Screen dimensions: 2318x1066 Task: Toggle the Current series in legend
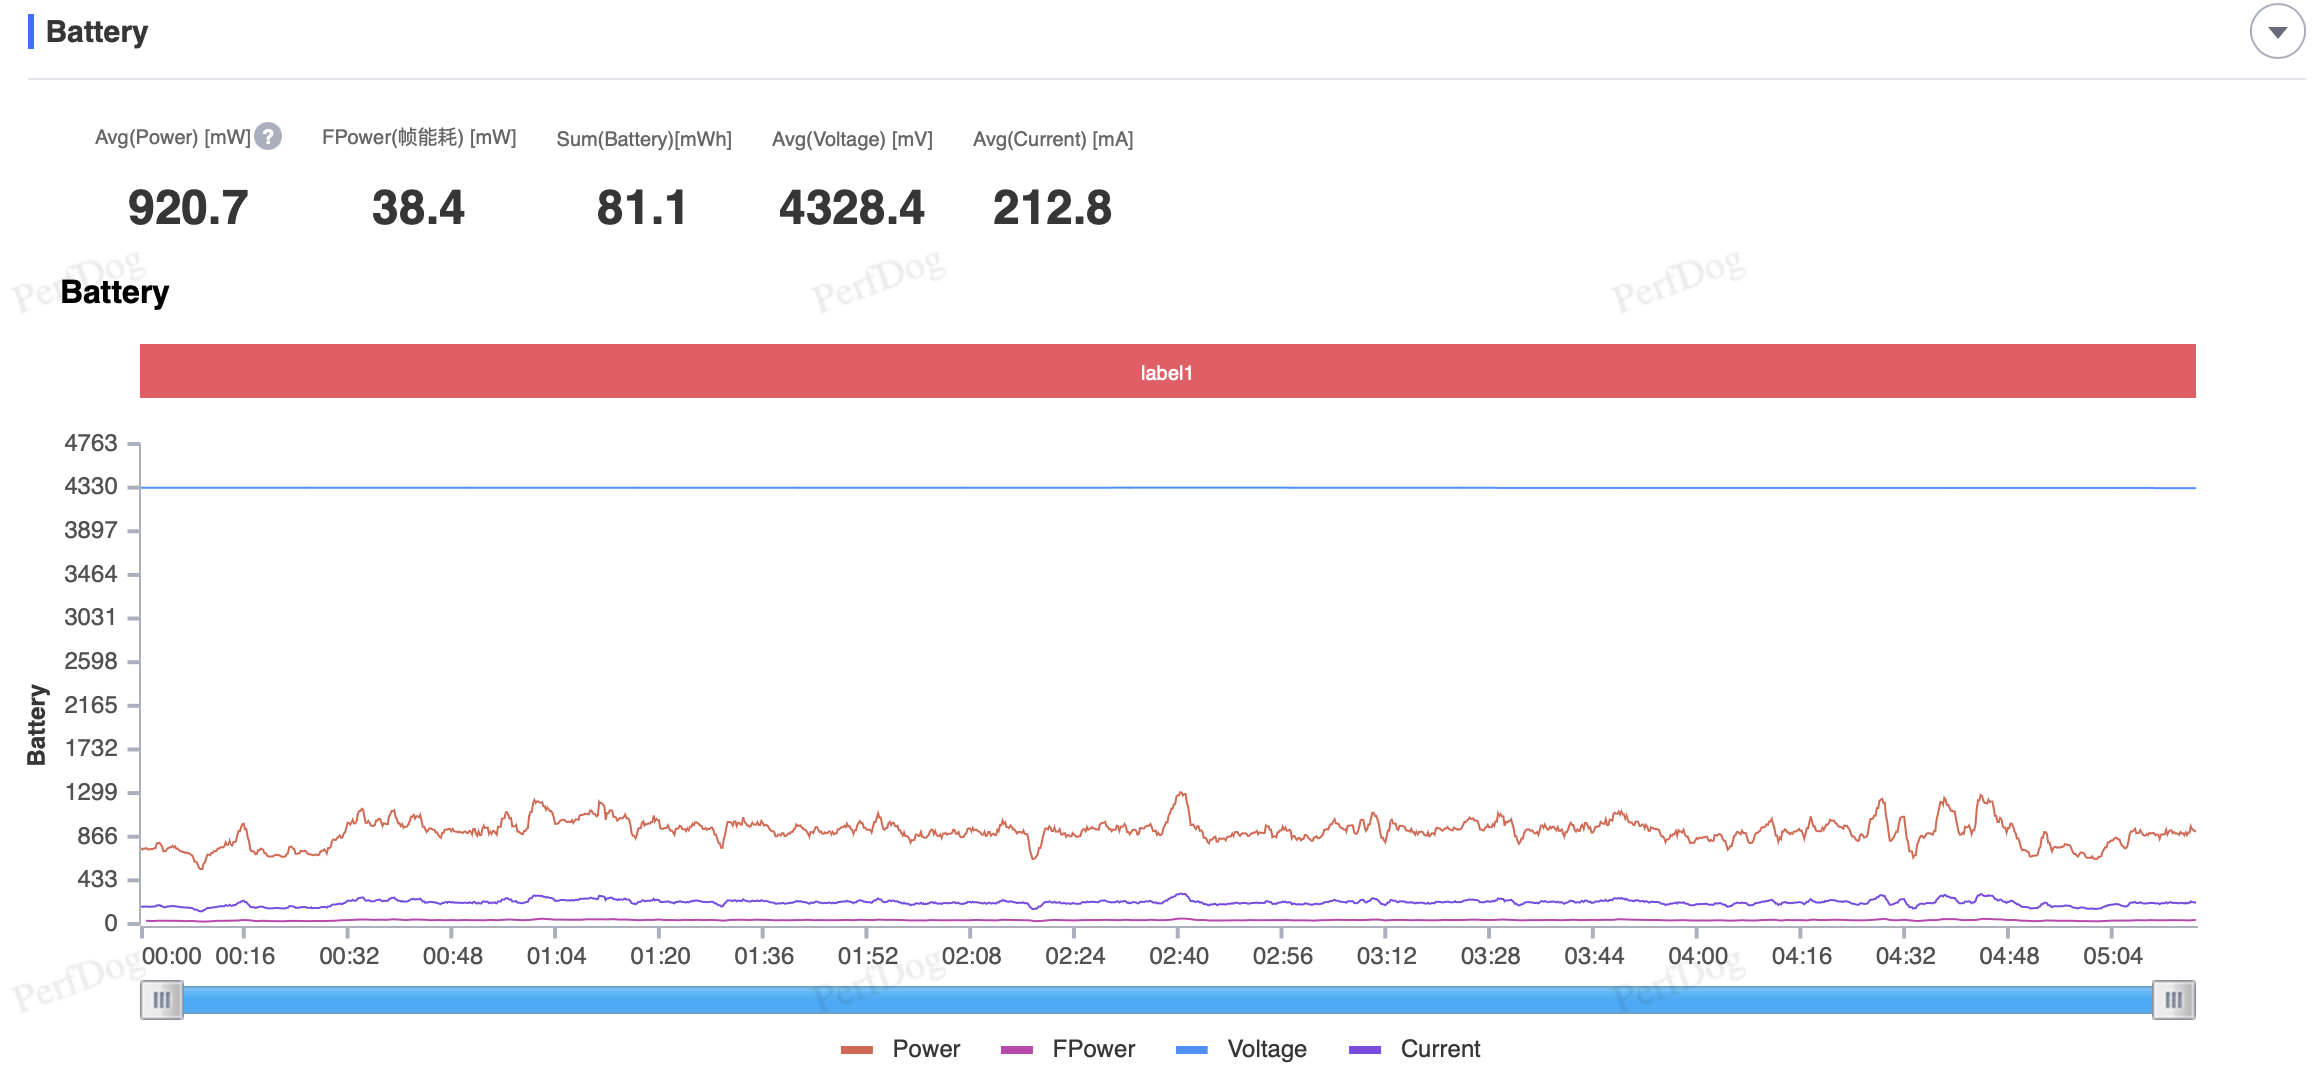click(1414, 1049)
